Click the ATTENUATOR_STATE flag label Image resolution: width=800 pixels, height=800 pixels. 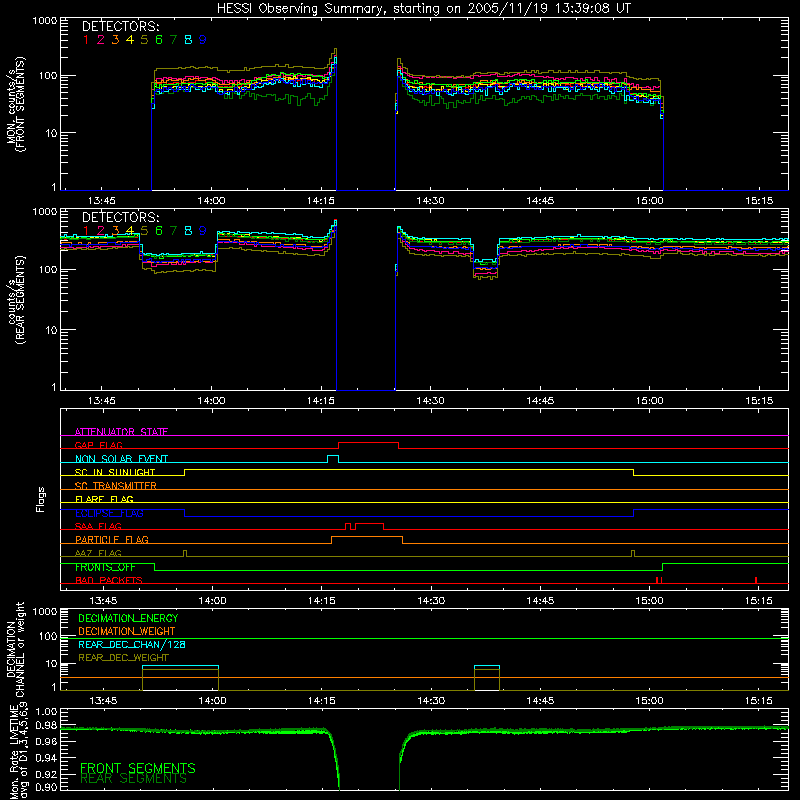[121, 432]
